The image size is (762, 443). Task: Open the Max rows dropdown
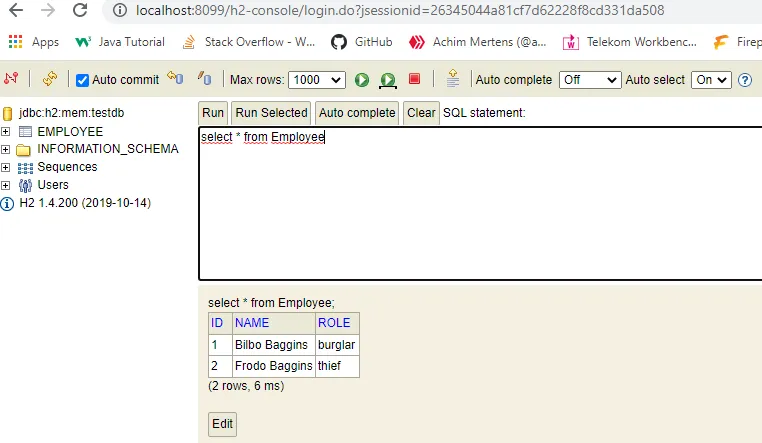pos(317,80)
